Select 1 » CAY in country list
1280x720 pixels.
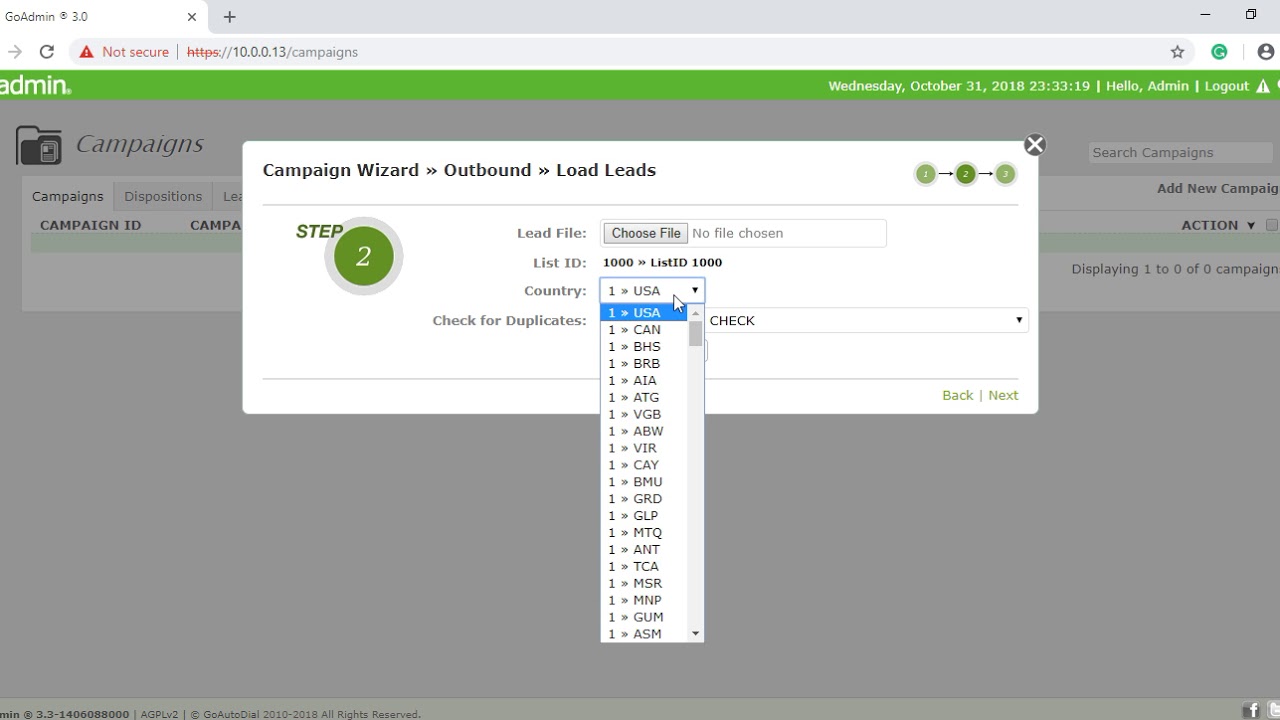click(644, 465)
